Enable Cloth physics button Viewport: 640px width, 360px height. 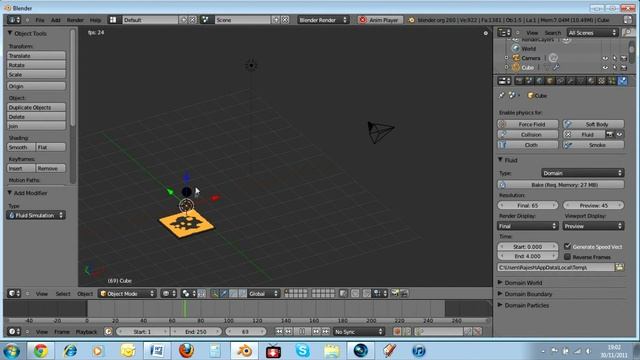pos(527,145)
